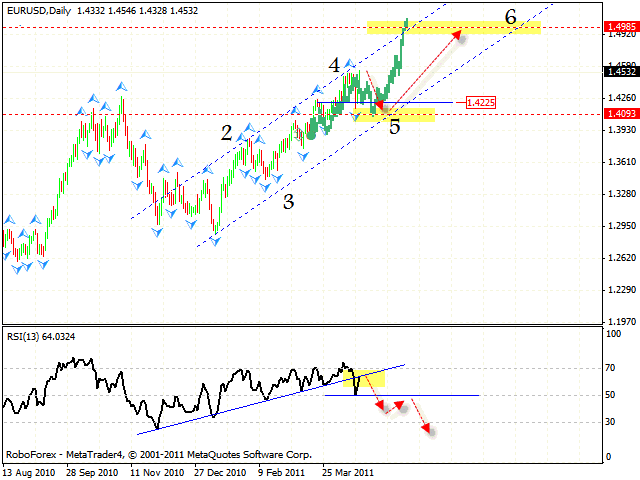Select the 1.4532 current price label
Screen dimensions: 640x480
(x=617, y=71)
